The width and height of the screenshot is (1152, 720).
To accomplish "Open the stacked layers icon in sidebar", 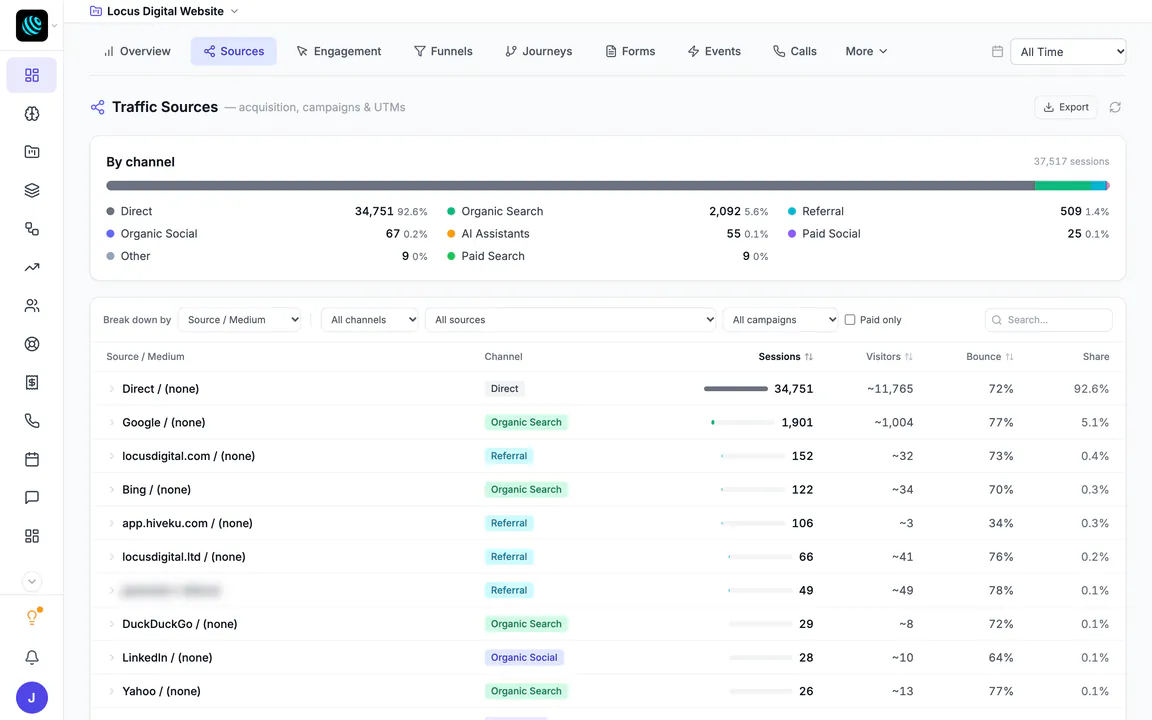I will coord(32,190).
